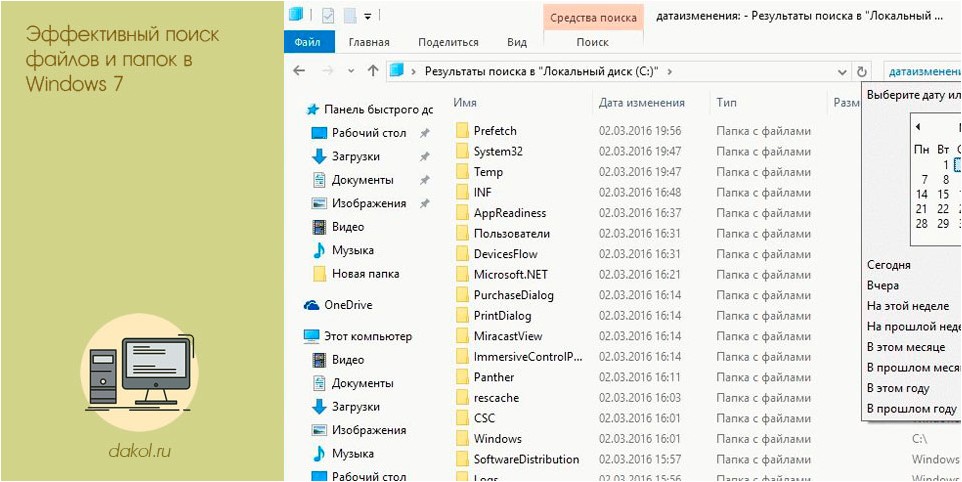The image size is (962, 482).
Task: Click the Microsoft.NET folder icon
Action: [x=462, y=275]
